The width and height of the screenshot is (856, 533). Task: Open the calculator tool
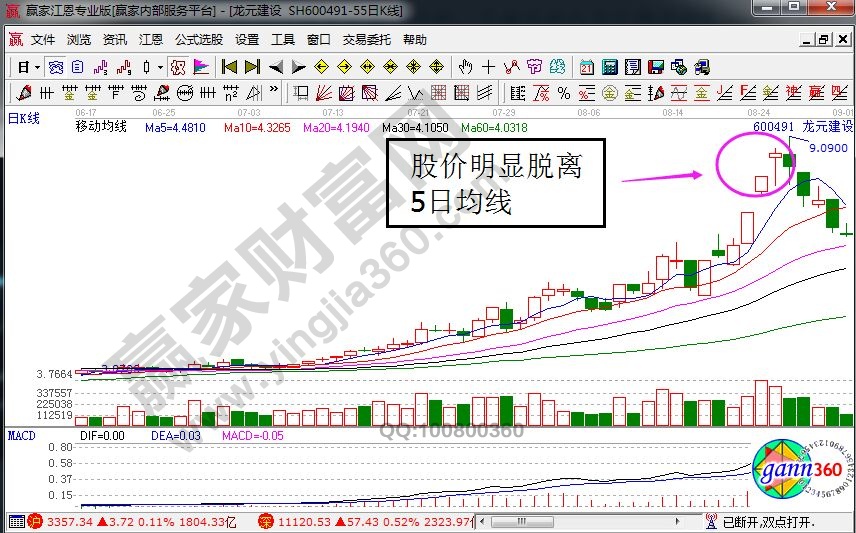tap(609, 67)
